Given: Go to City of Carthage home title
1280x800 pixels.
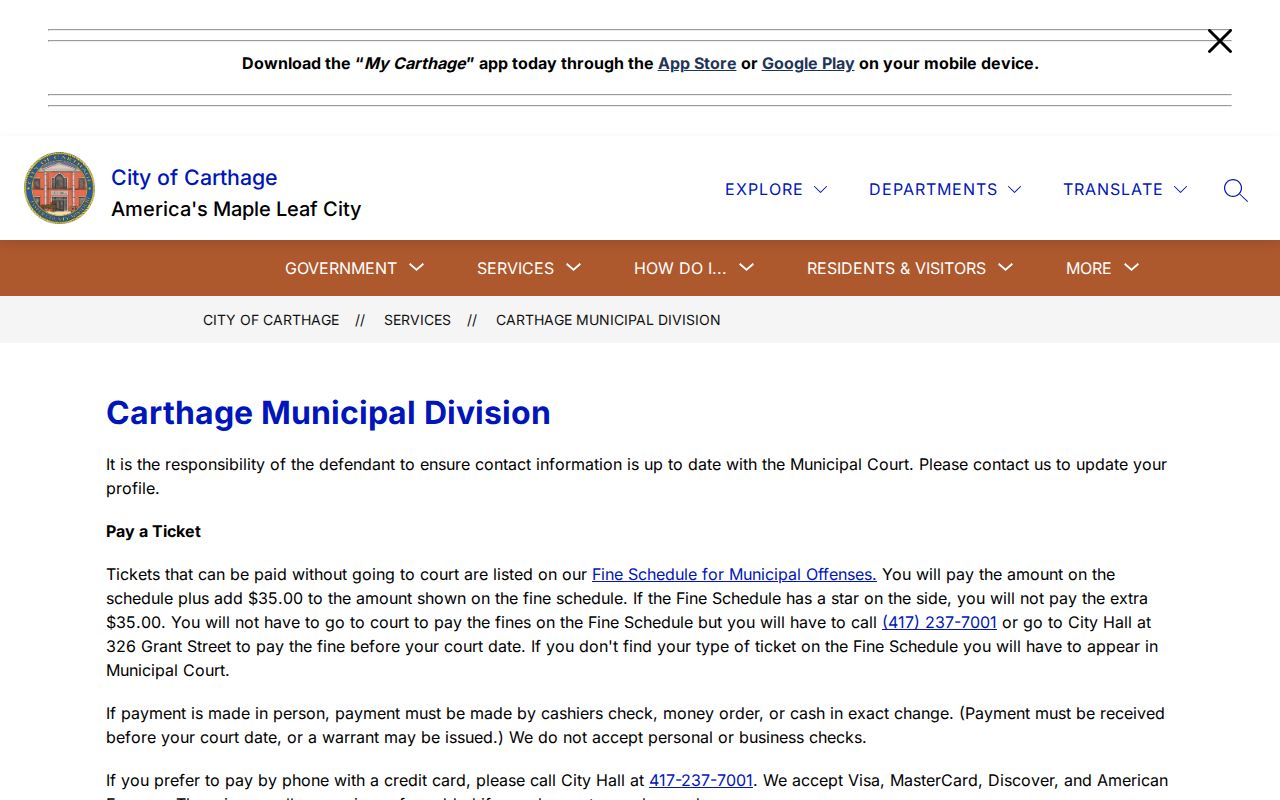Looking at the screenshot, I should 194,177.
